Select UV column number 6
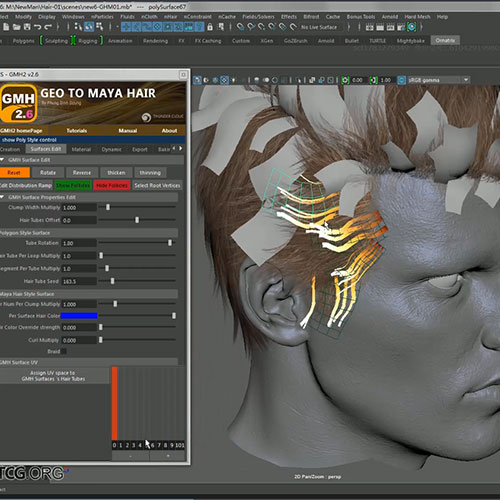This screenshot has height=500, width=500. [153, 445]
